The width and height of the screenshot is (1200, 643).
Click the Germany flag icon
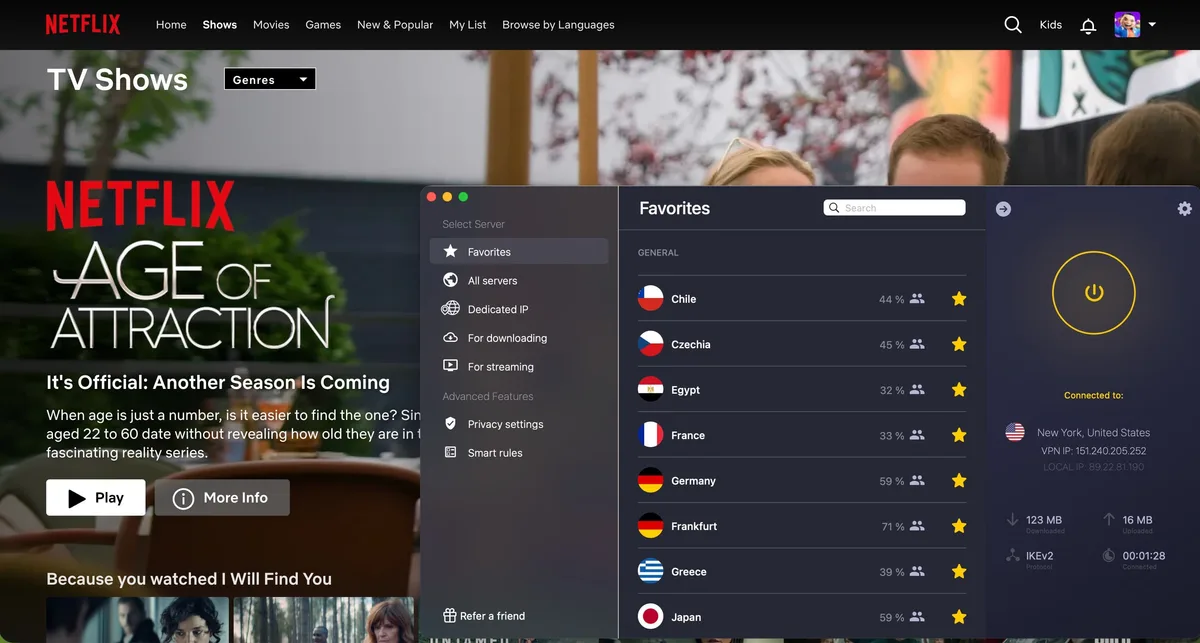coord(651,480)
